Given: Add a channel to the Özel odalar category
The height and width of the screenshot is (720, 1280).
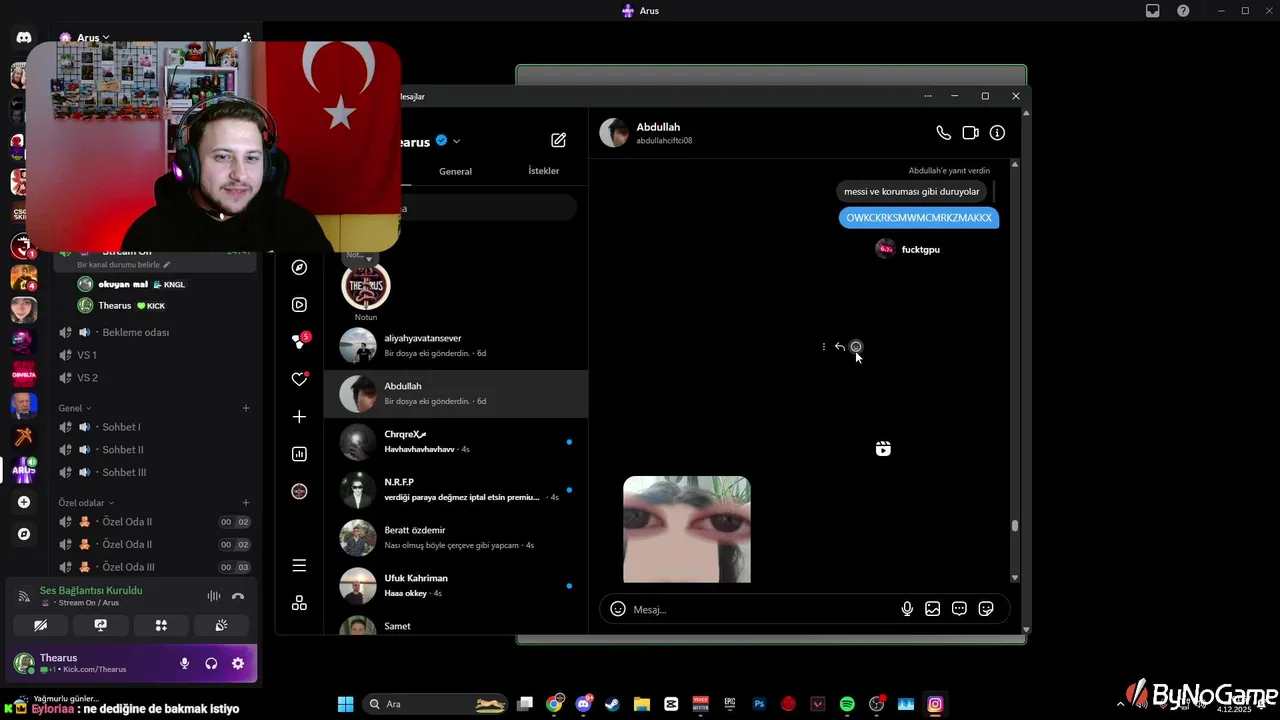Looking at the screenshot, I should 246,503.
